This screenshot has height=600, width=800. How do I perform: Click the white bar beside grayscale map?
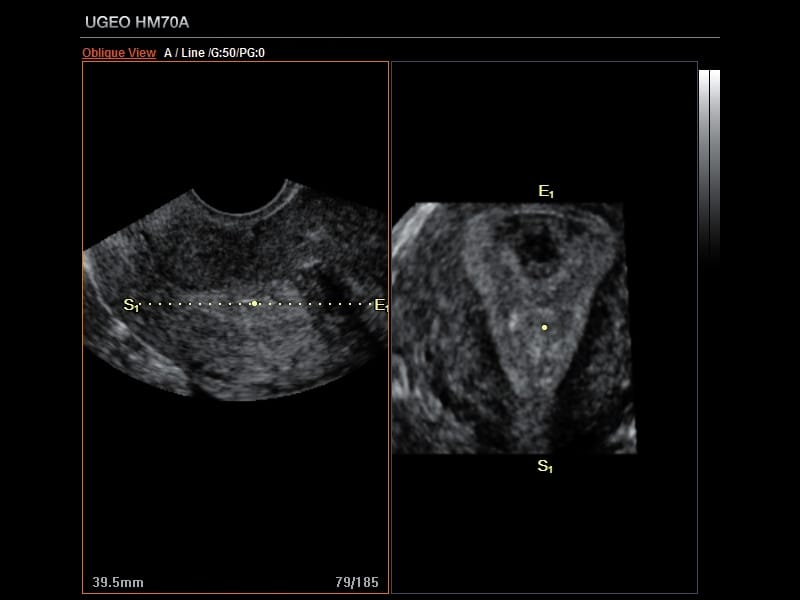715,160
